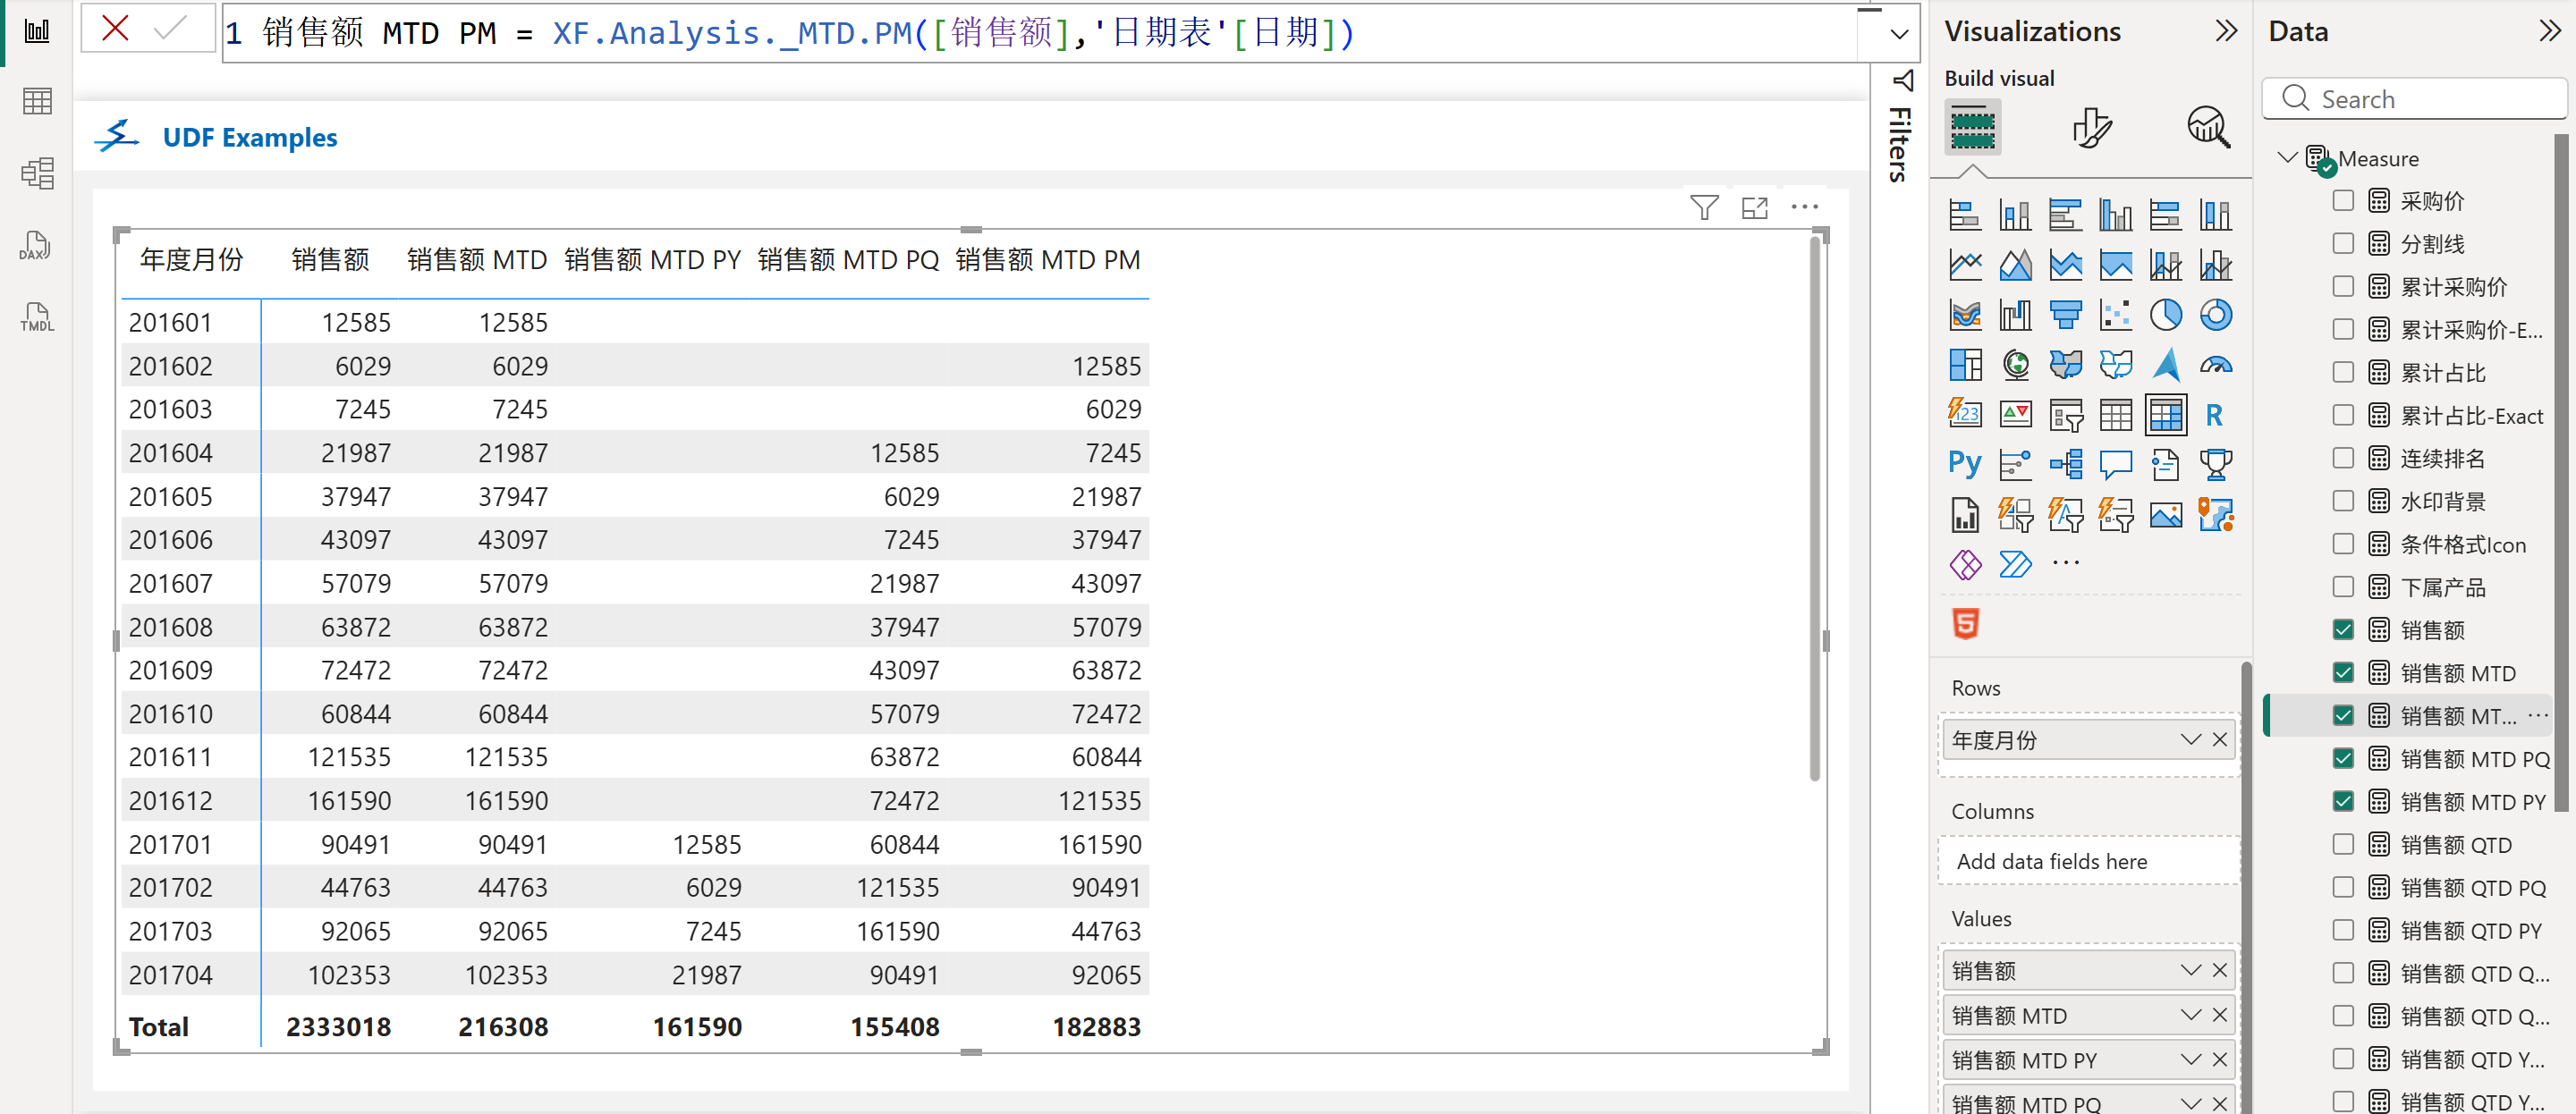Uncheck the 销售额 MTD PQ checkbox
The image size is (2576, 1114).
coord(2343,759)
